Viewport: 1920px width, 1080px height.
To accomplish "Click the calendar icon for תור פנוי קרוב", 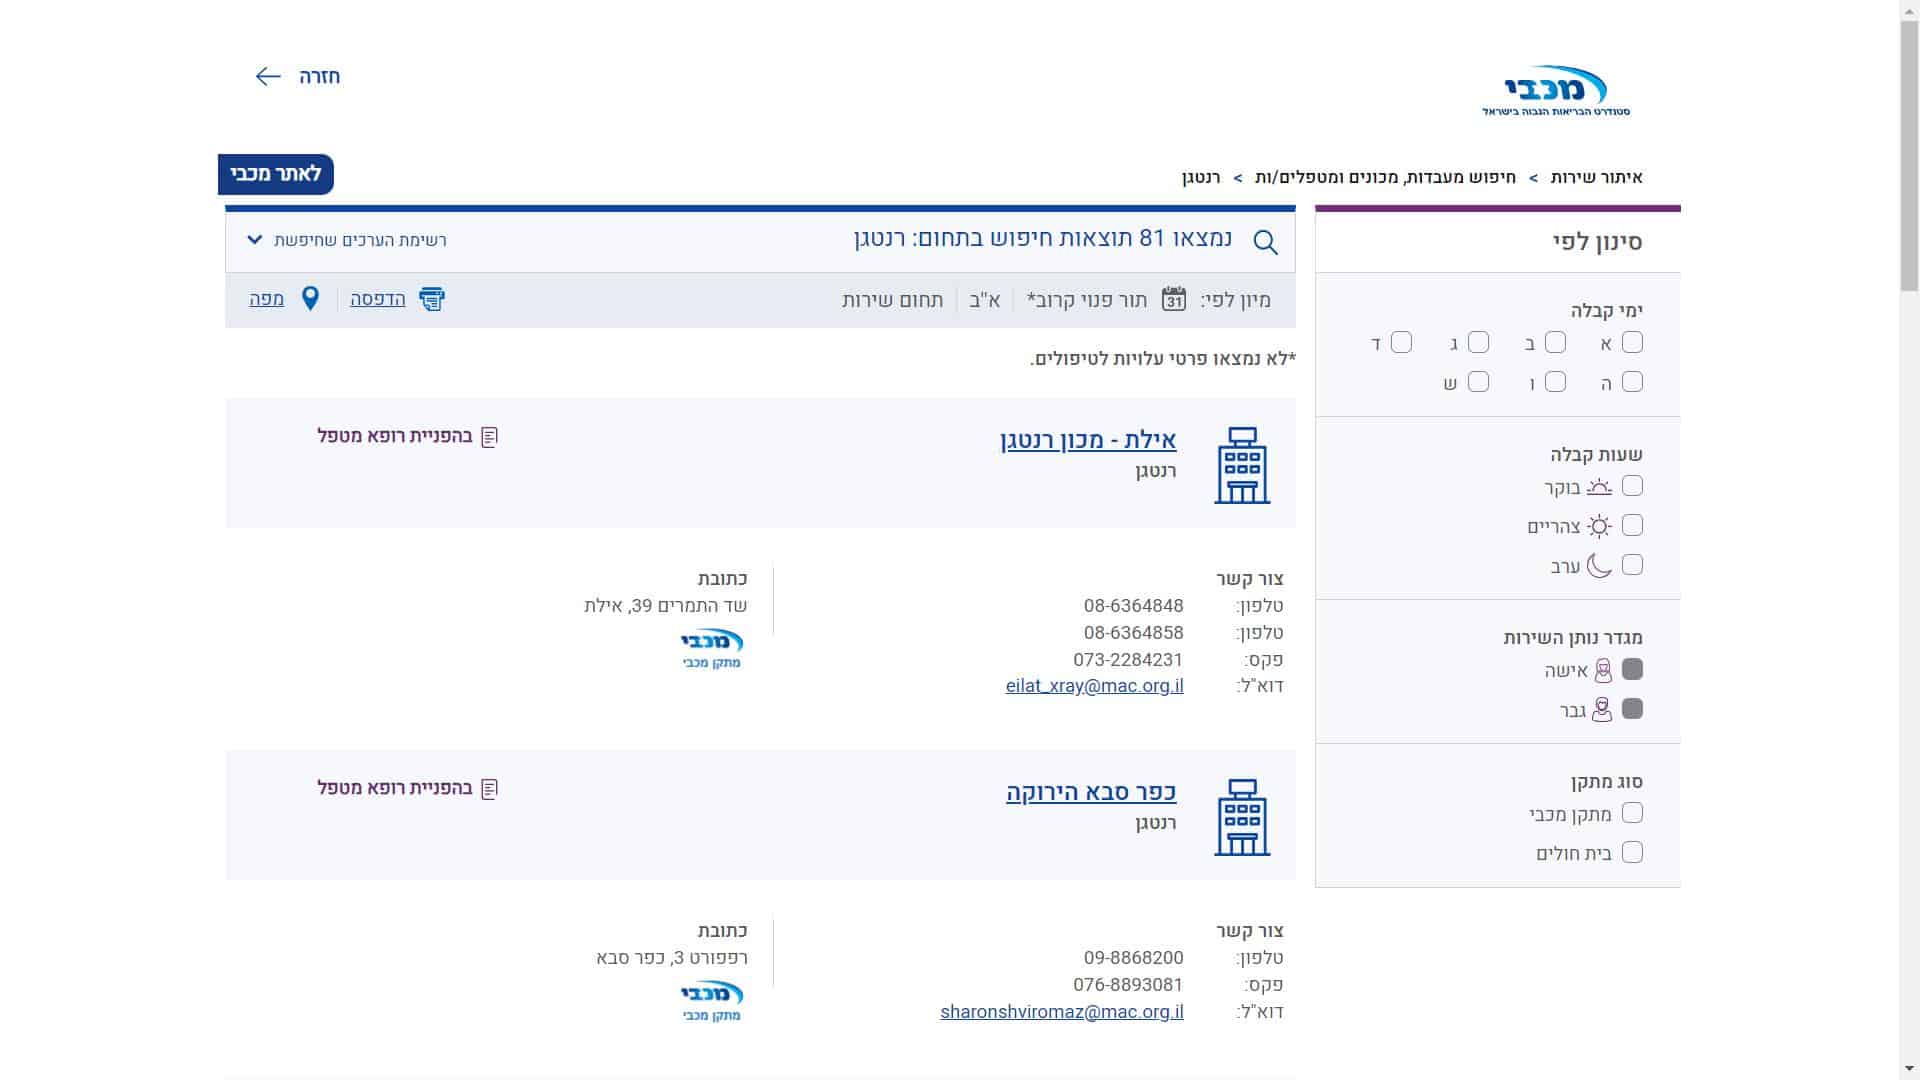I will [x=1173, y=299].
